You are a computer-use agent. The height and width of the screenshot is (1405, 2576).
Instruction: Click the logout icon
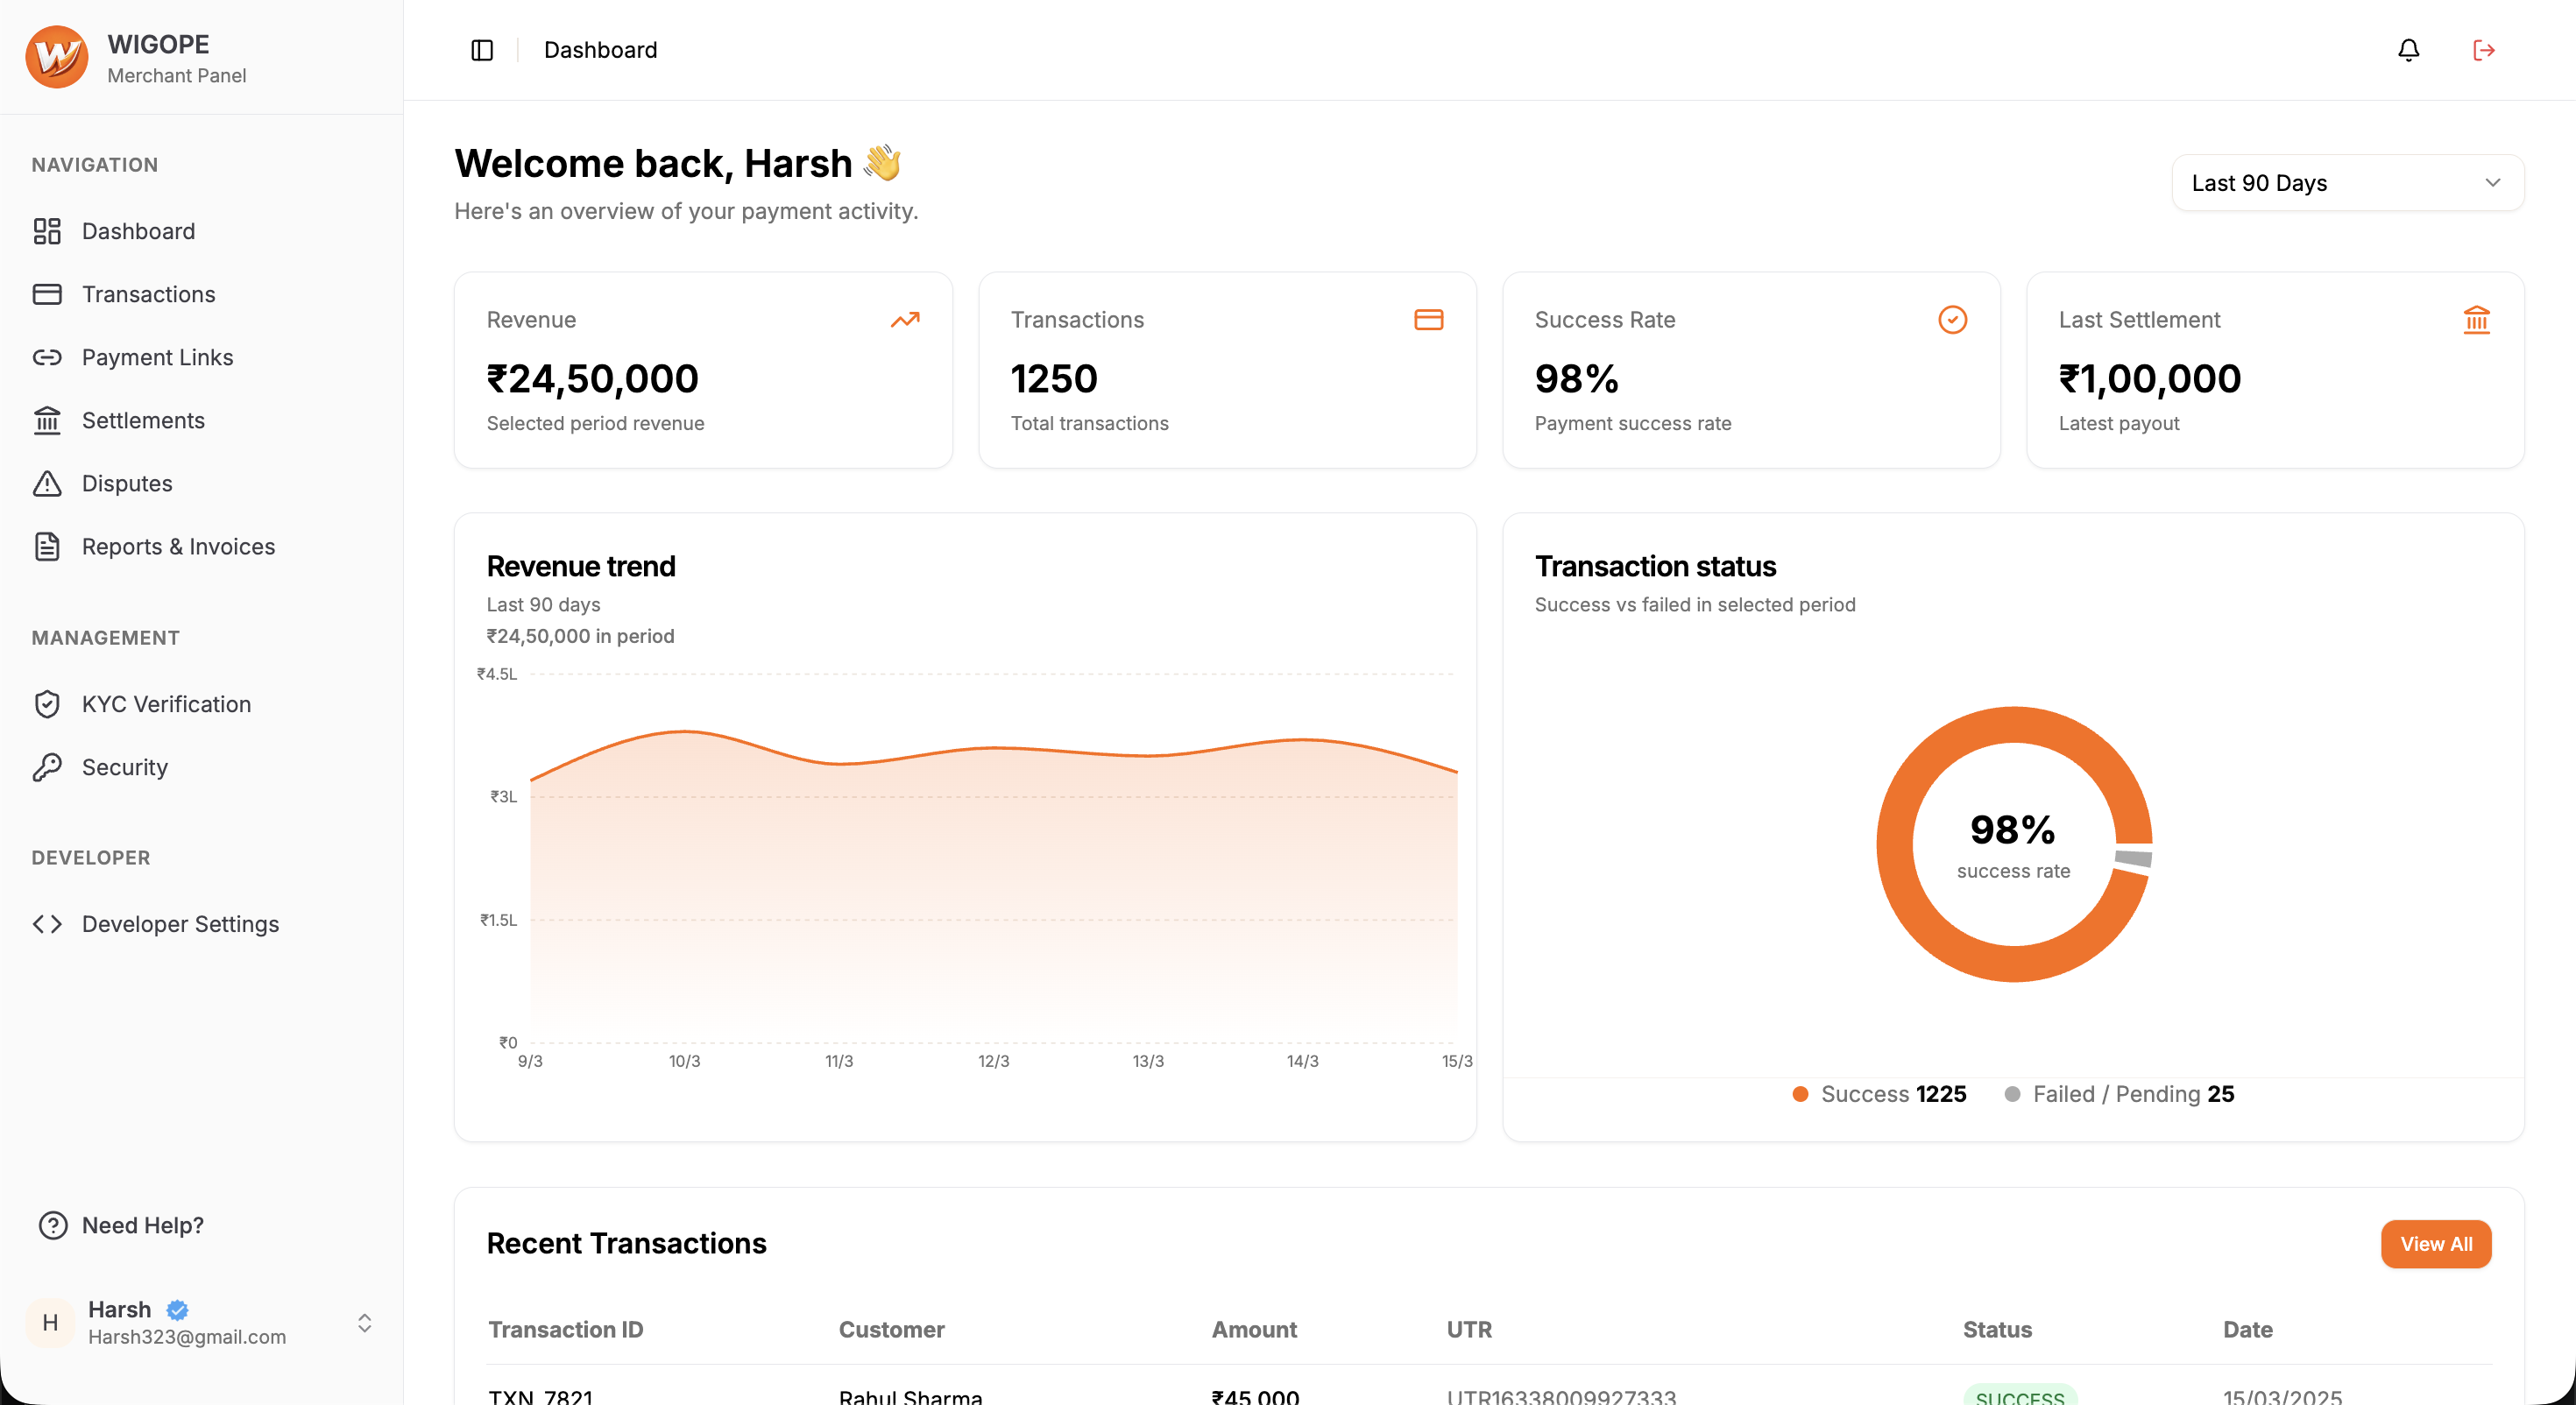(2484, 50)
